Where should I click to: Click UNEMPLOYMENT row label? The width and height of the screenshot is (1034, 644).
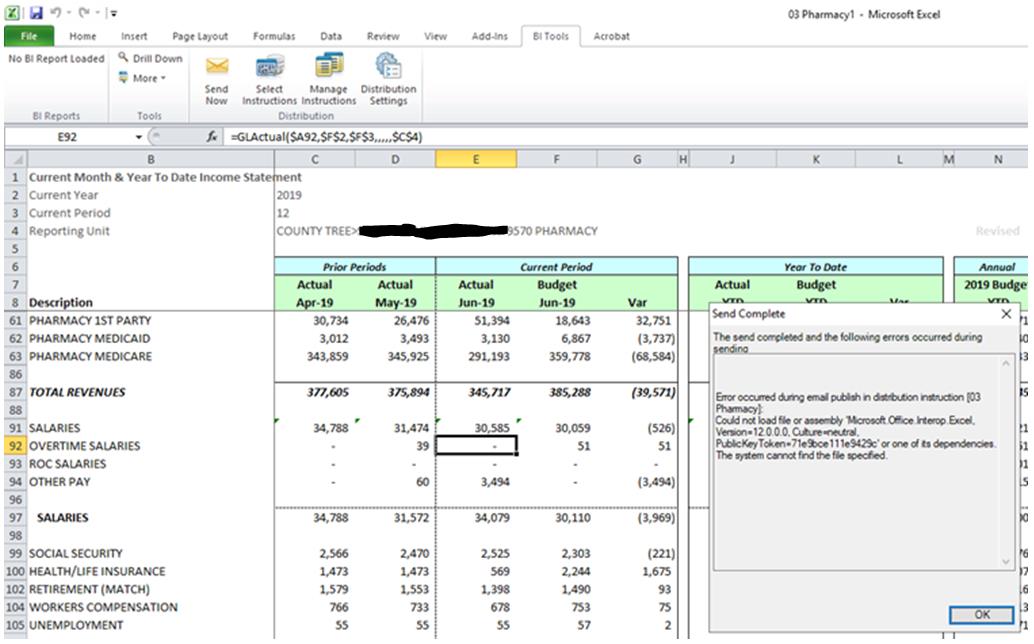(x=76, y=625)
